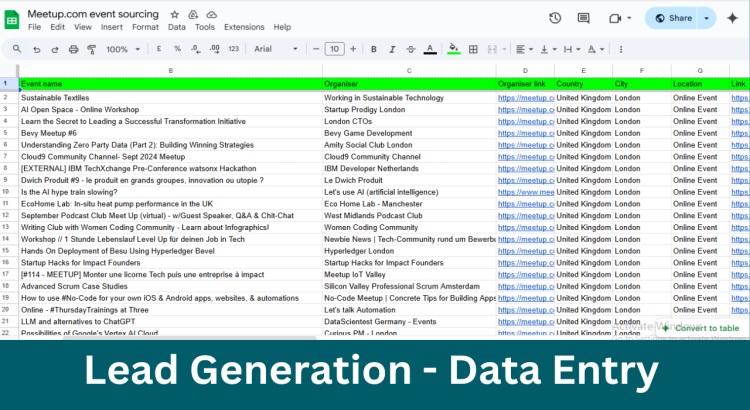Open the text color picker
The height and width of the screenshot is (410, 750).
pos(430,49)
